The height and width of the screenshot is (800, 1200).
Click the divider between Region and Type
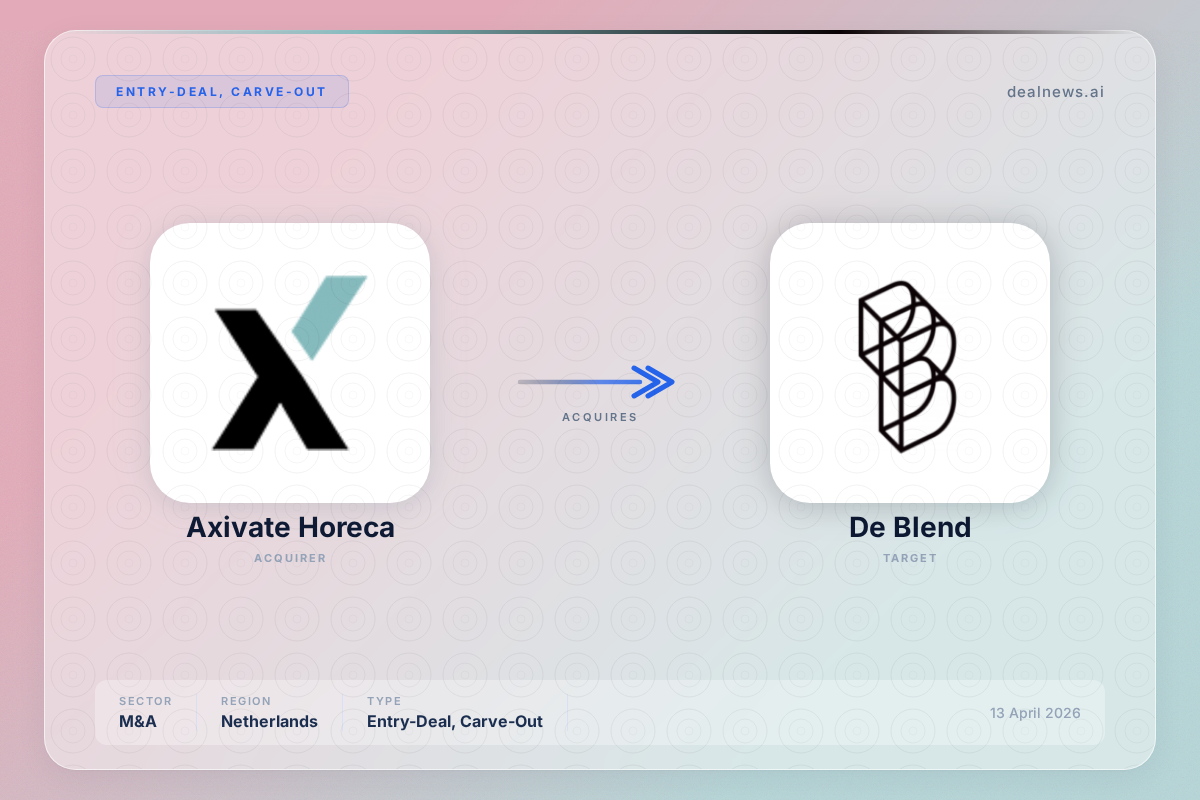pyautogui.click(x=342, y=712)
